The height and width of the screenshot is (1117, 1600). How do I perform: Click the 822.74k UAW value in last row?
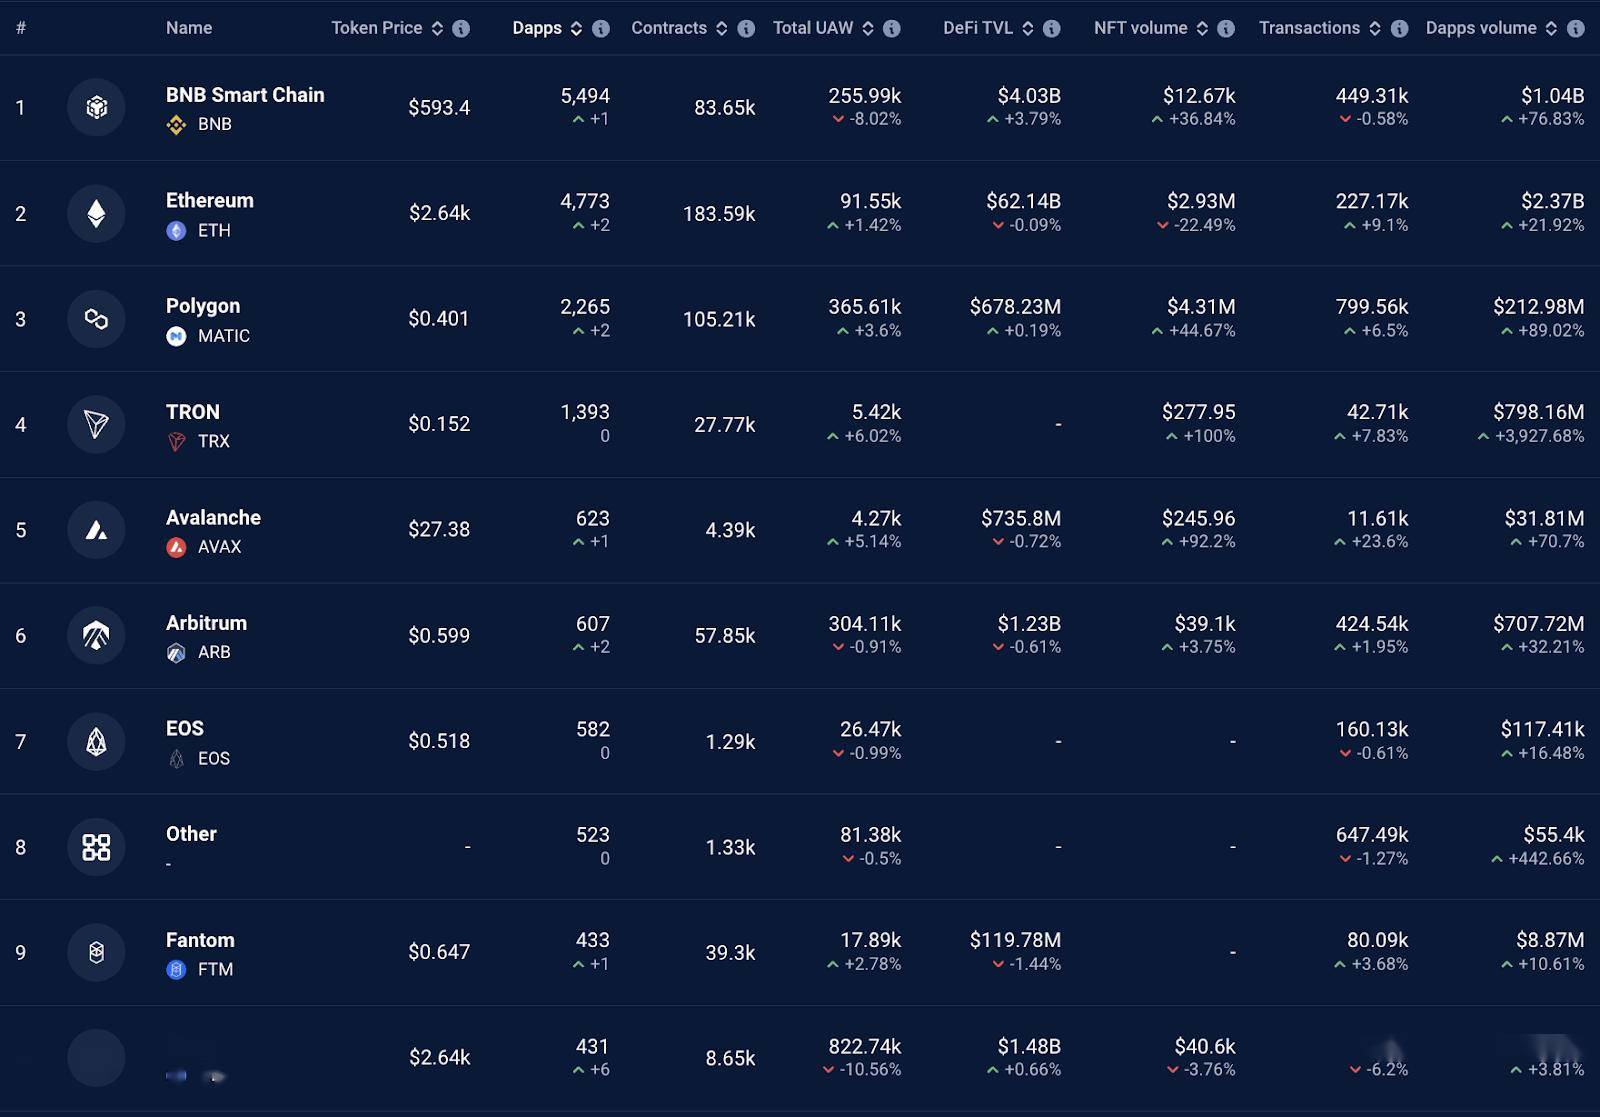click(x=864, y=1046)
